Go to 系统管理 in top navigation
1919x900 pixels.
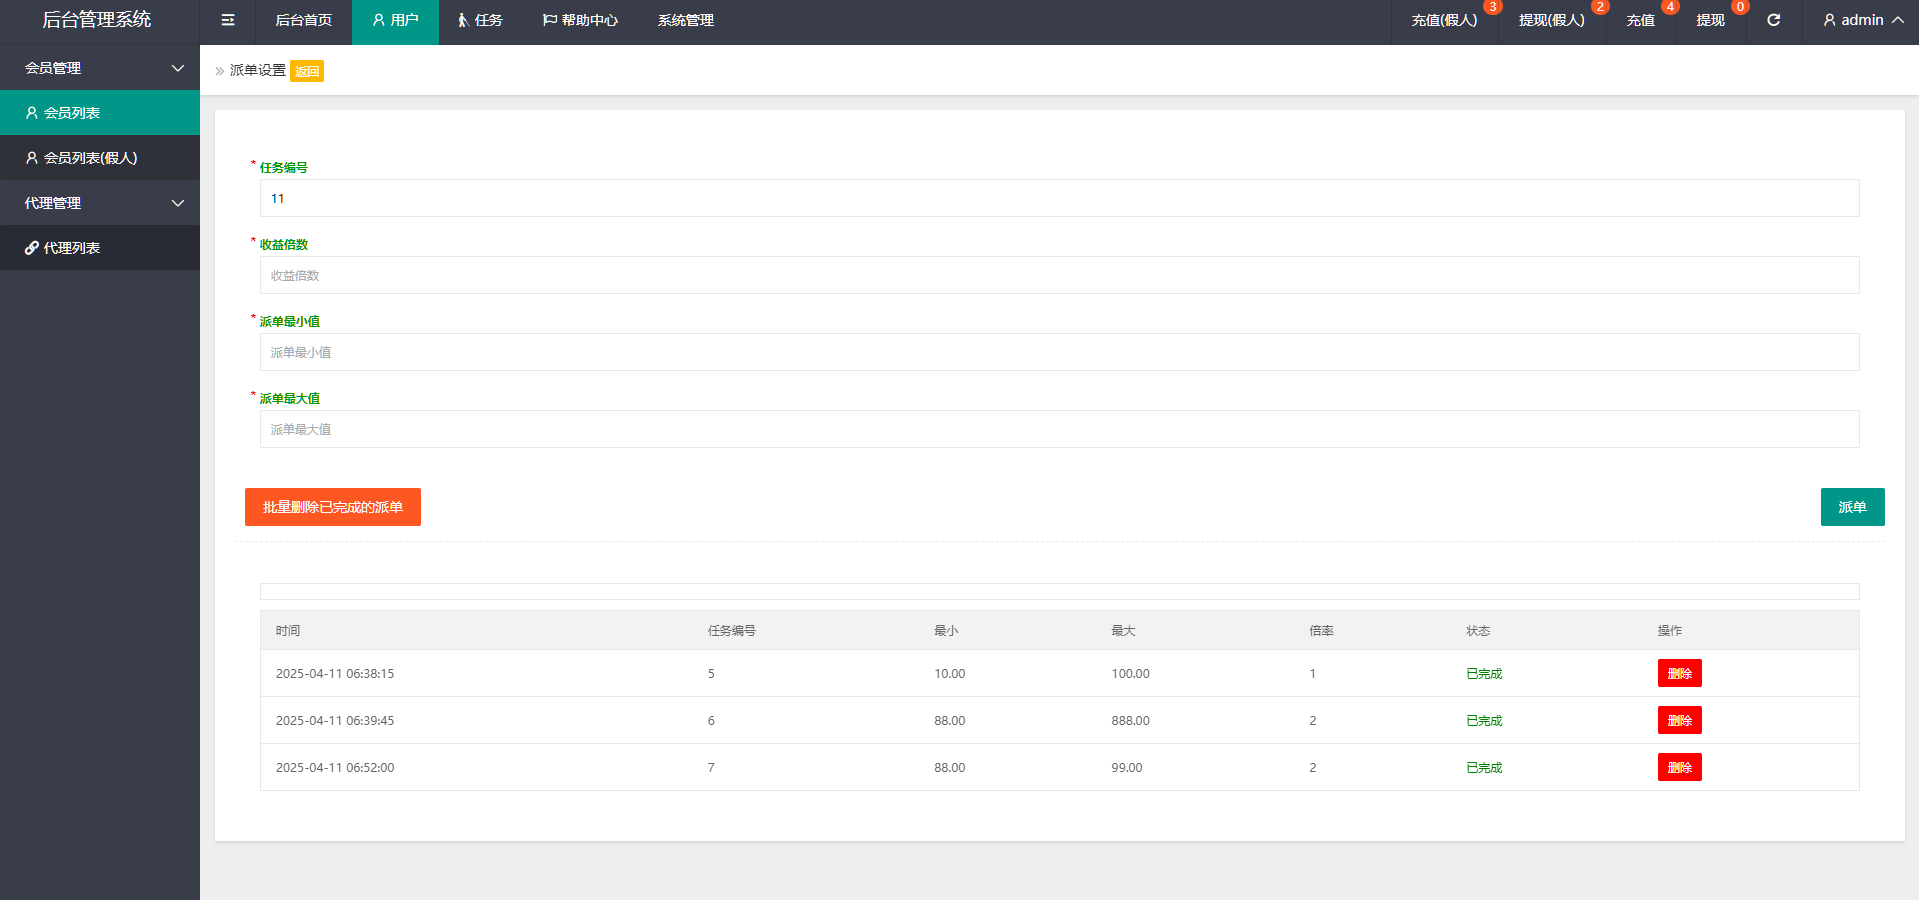(x=685, y=20)
